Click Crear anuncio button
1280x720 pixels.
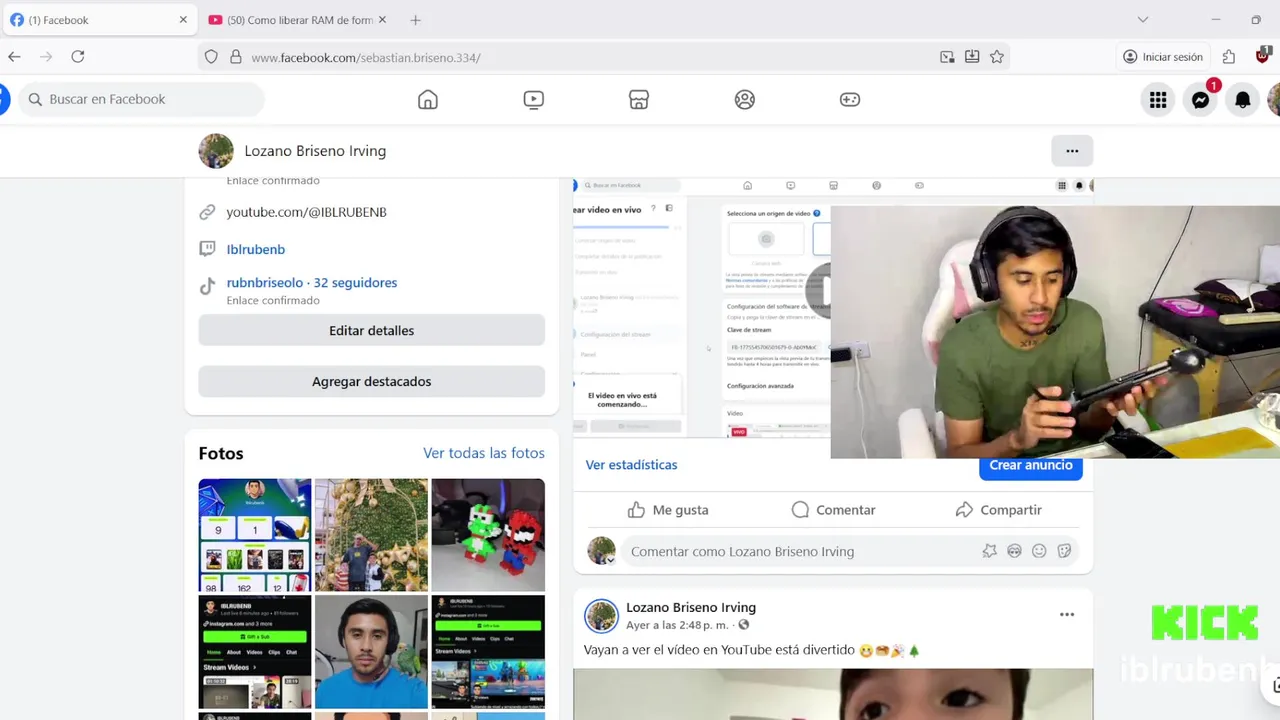(x=1030, y=466)
